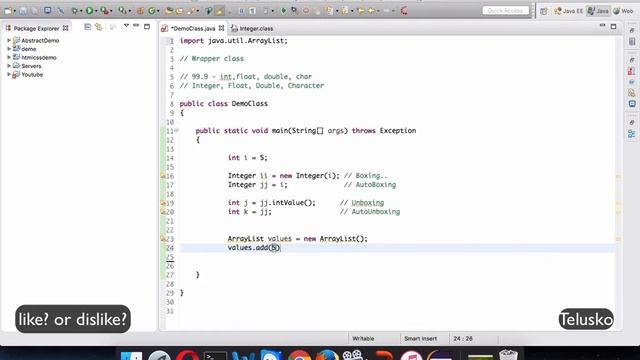
Task: Click the Open Type toolbar icon
Action: pyautogui.click(x=169, y=11)
